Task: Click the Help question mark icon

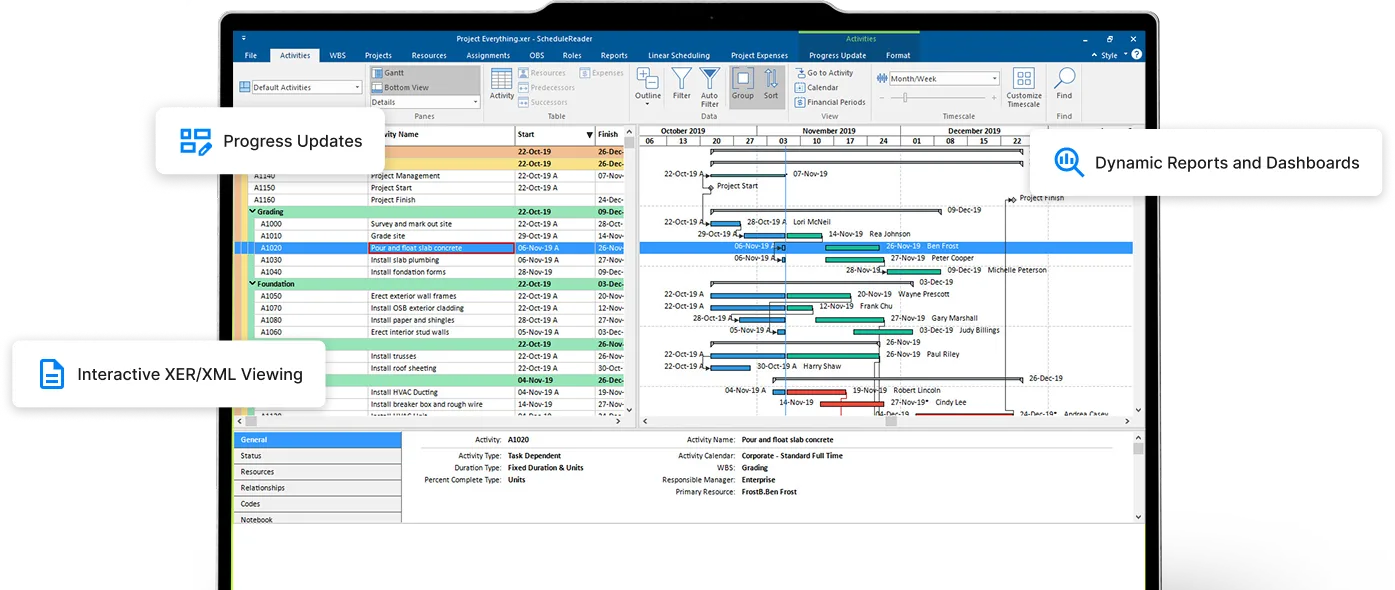Action: [x=1136, y=54]
